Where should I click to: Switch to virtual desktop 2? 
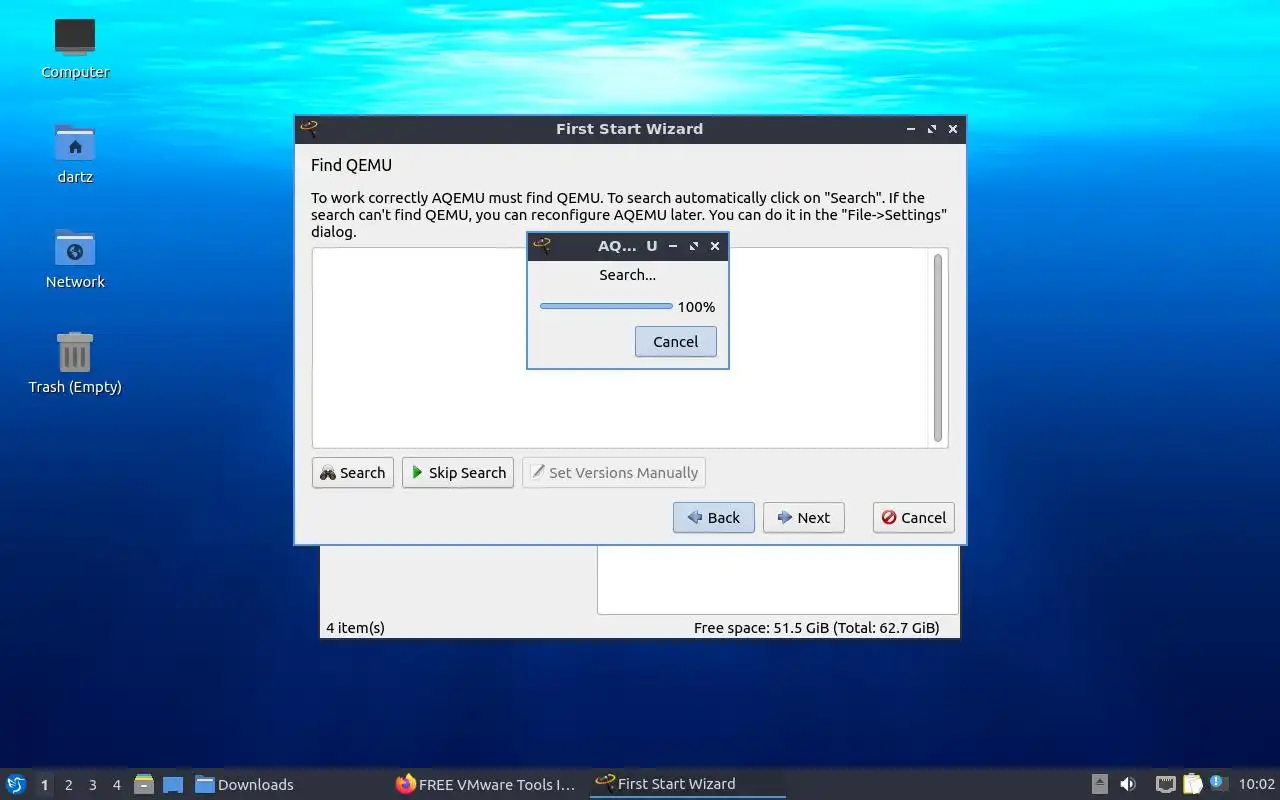[x=68, y=785]
